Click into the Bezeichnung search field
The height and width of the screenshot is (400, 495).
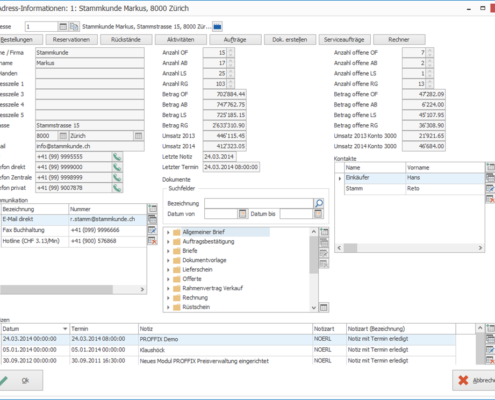click(x=259, y=203)
